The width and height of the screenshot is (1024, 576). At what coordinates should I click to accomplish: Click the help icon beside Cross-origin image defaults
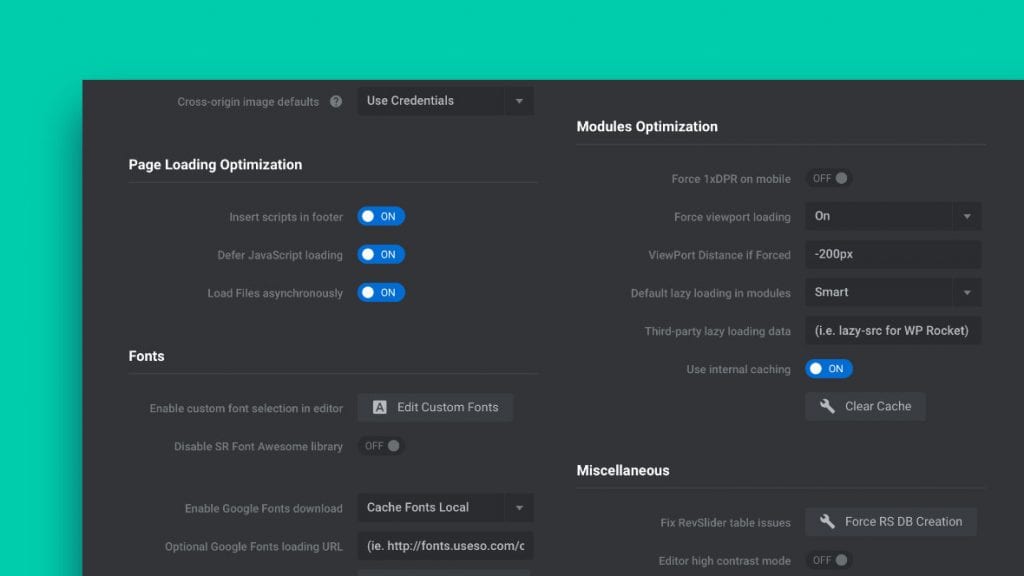(336, 101)
